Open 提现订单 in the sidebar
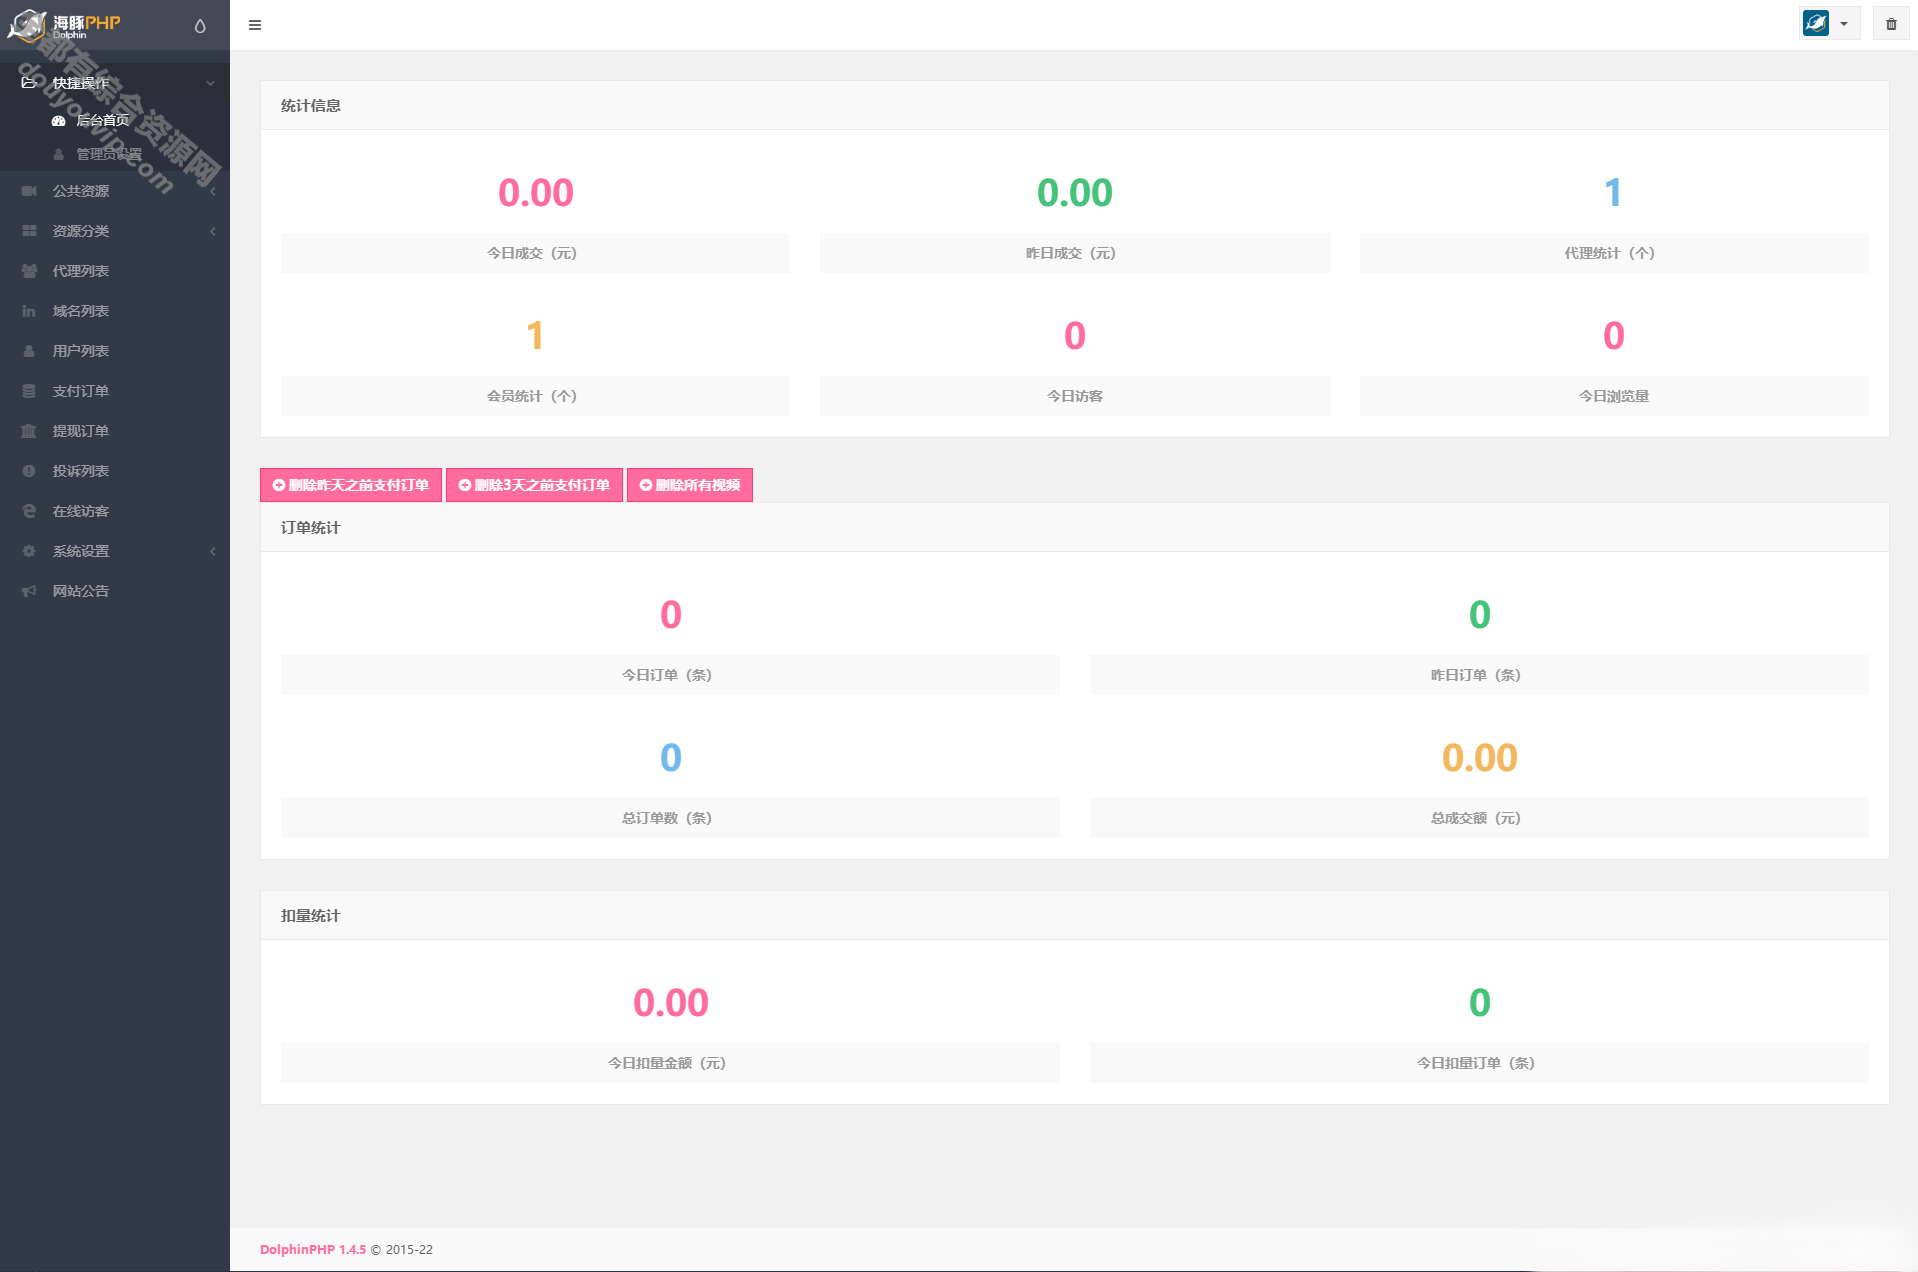Screen dimensions: 1918x1272 pos(81,431)
